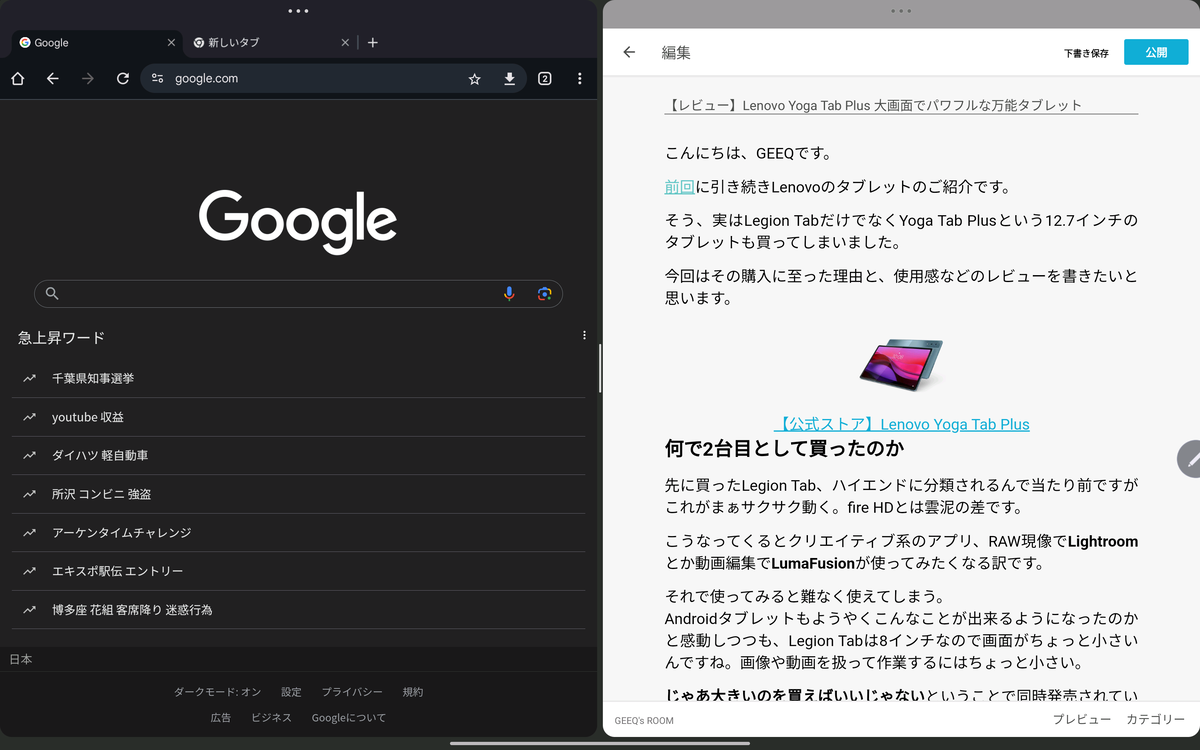Click the search magnifier icon
Image resolution: width=1200 pixels, height=750 pixels.
point(52,294)
